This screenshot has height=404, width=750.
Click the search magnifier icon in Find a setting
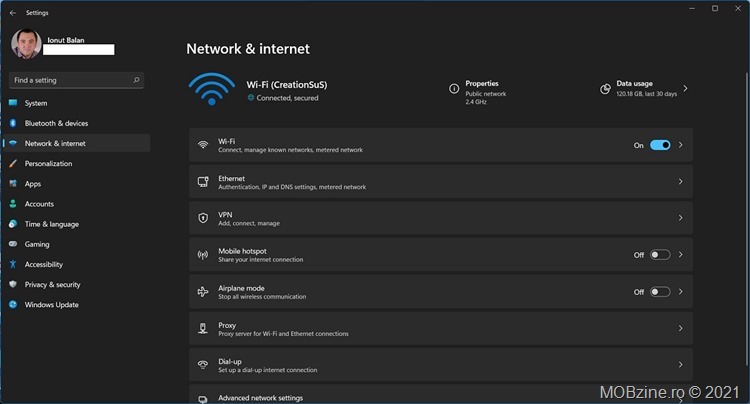136,80
